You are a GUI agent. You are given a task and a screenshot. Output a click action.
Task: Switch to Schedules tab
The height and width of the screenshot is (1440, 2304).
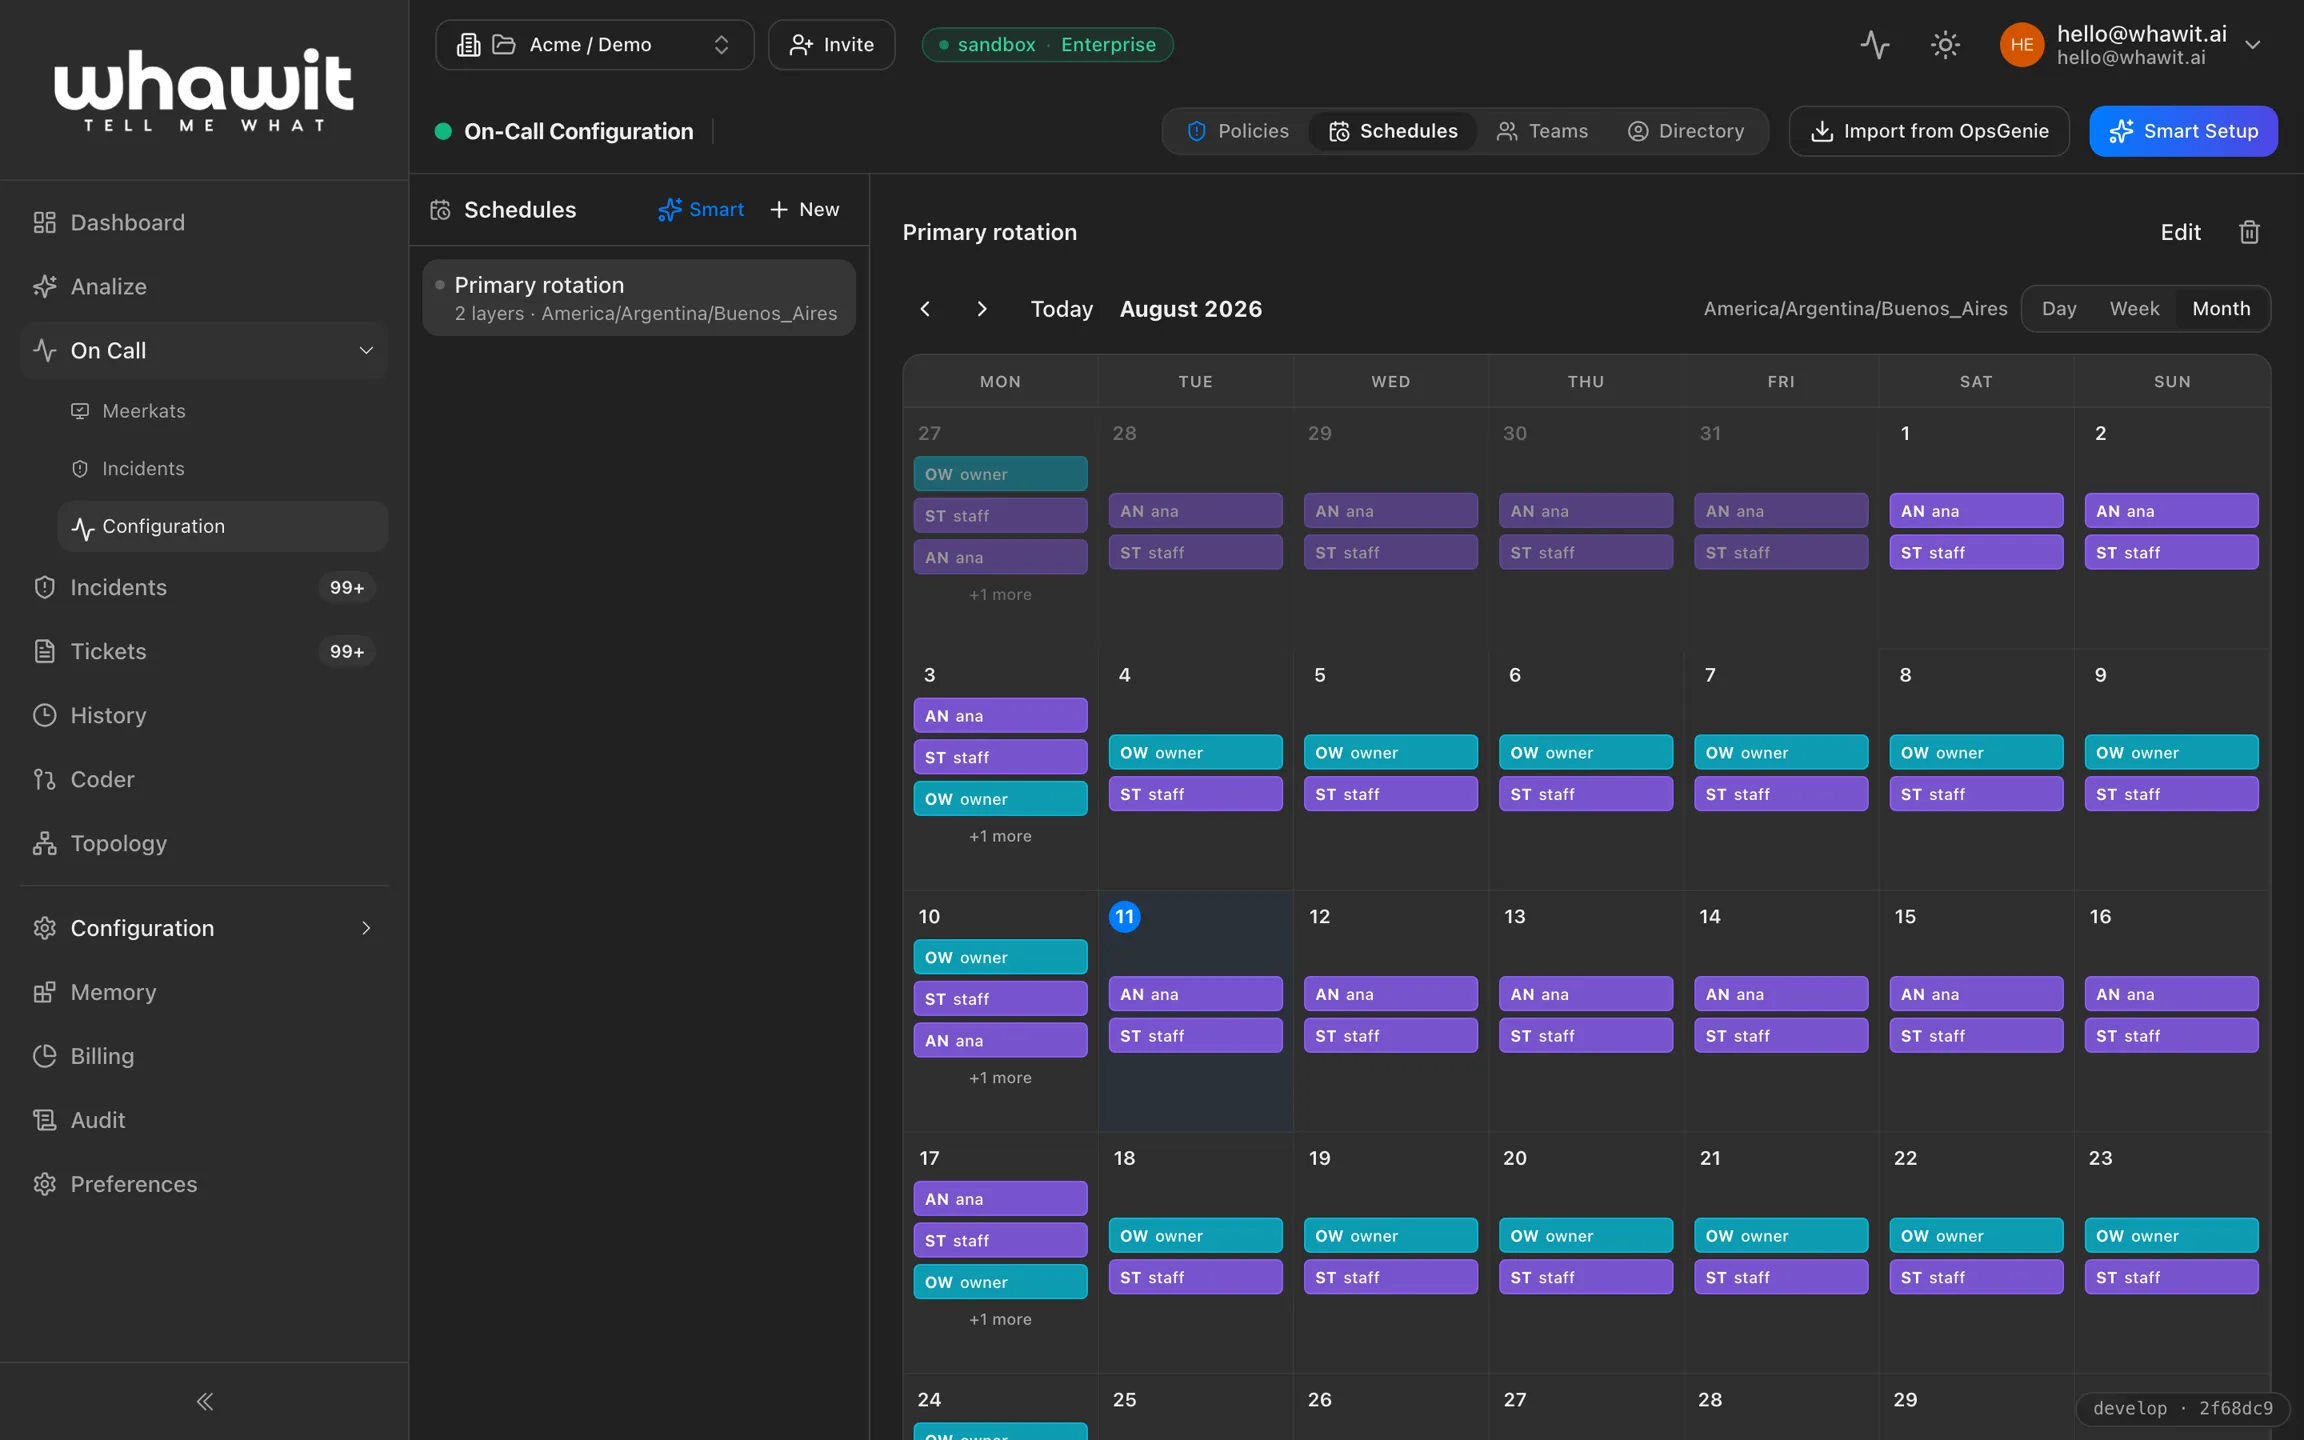click(1392, 131)
